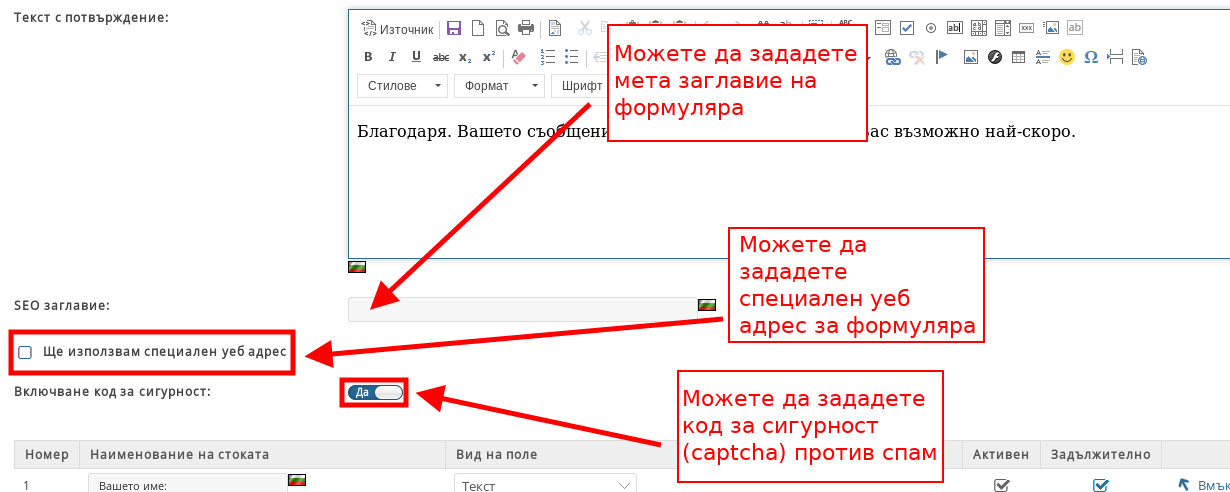The width and height of the screenshot is (1230, 492).
Task: Apply underline formatting
Action: tap(416, 57)
